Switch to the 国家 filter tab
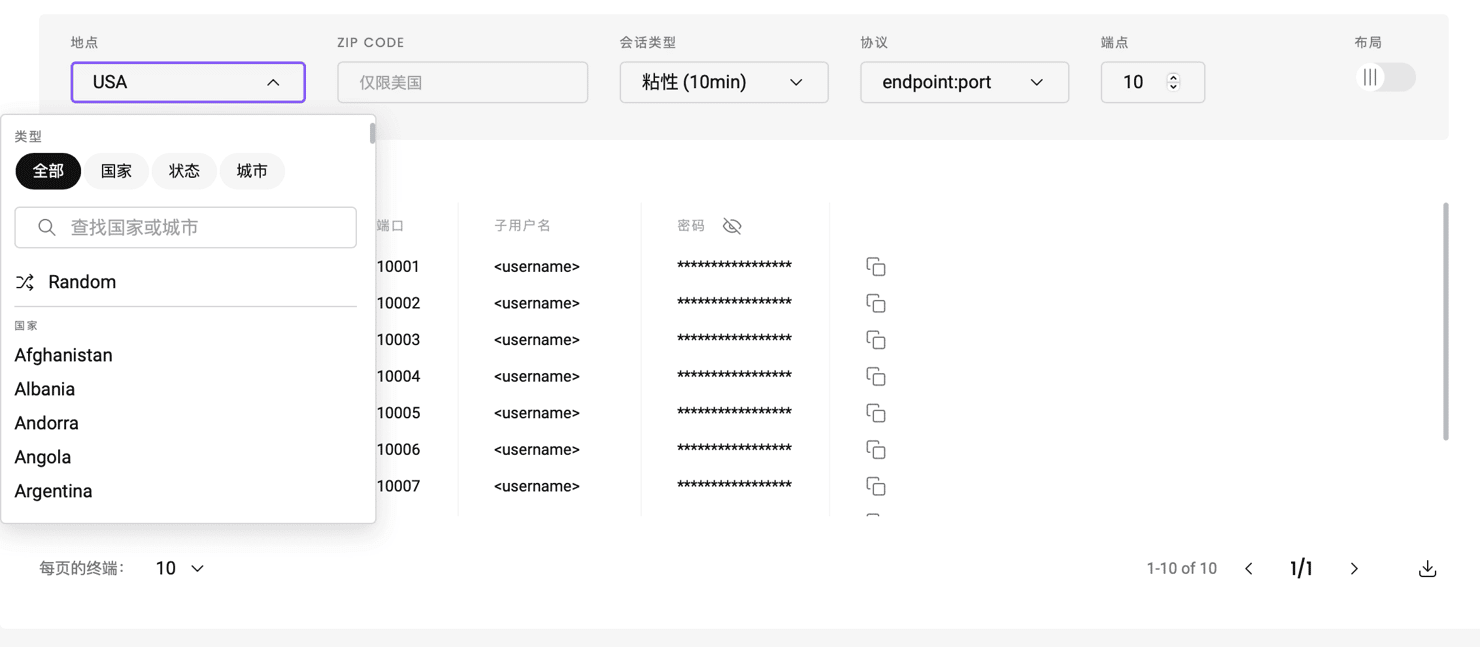 (x=116, y=171)
